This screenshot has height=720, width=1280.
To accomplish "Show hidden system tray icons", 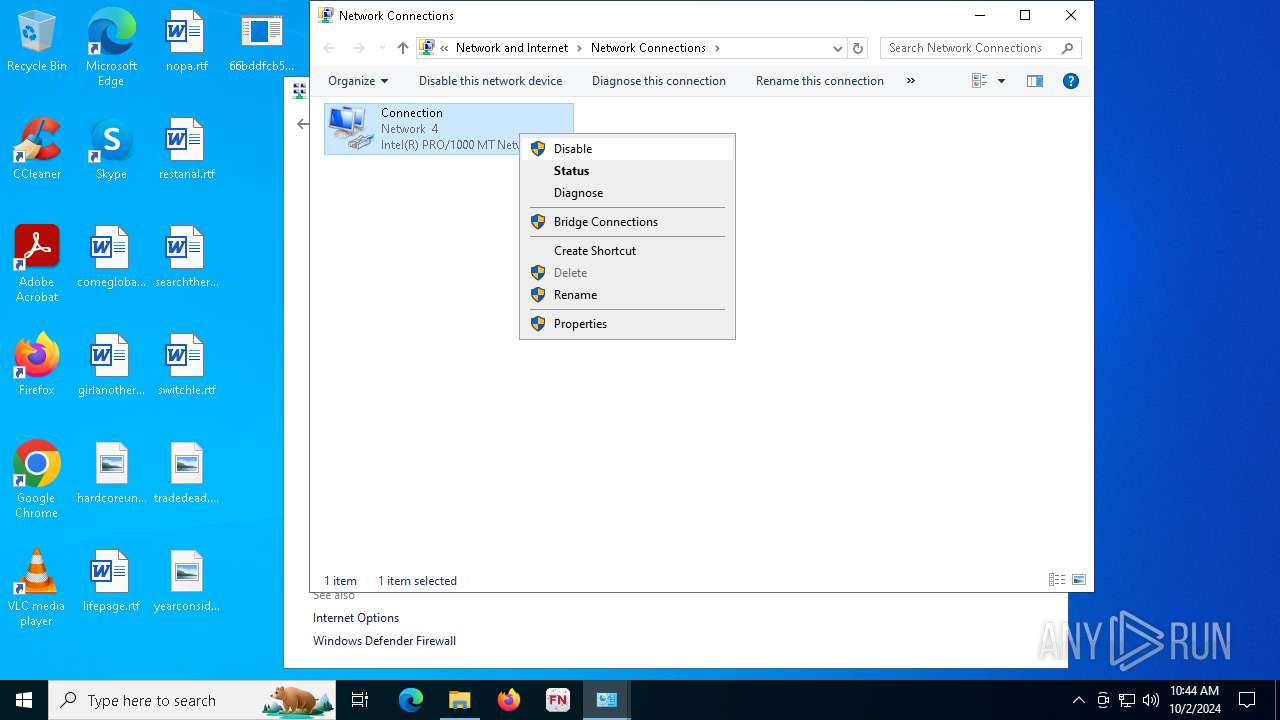I will [1078, 700].
